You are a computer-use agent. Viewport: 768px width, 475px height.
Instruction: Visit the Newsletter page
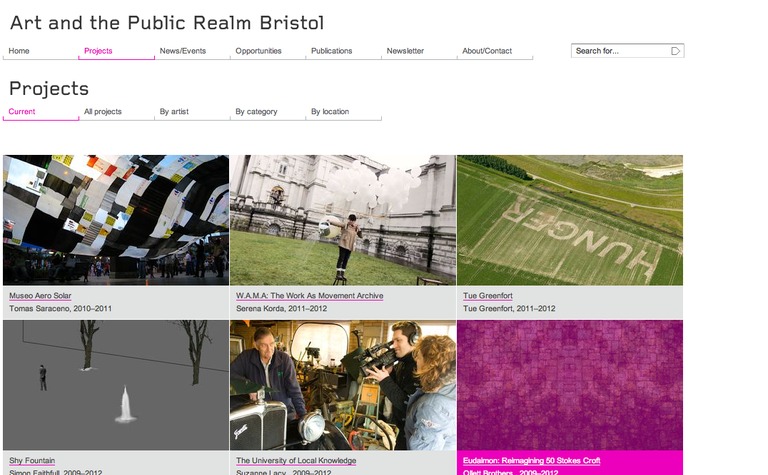tap(405, 51)
